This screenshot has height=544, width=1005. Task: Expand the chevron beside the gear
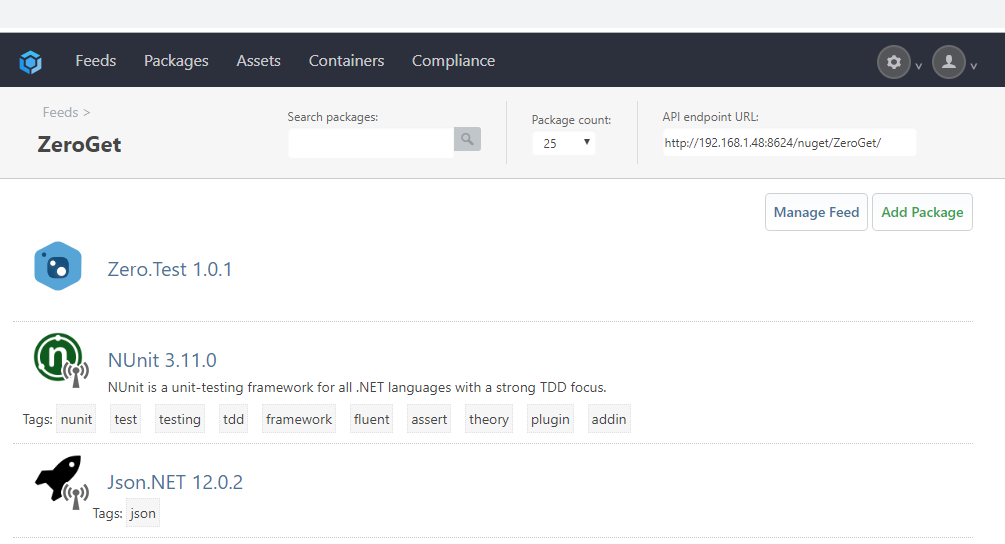click(918, 66)
